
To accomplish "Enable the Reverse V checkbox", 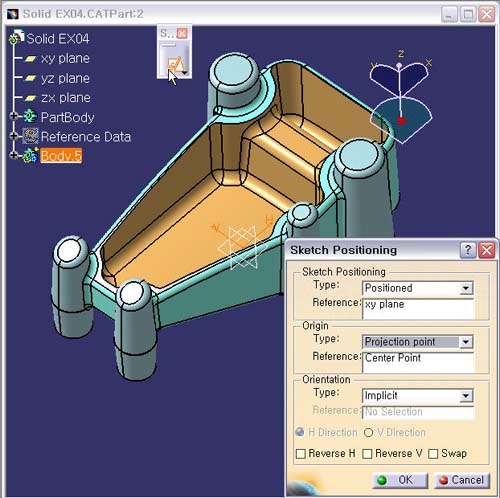I will click(367, 453).
